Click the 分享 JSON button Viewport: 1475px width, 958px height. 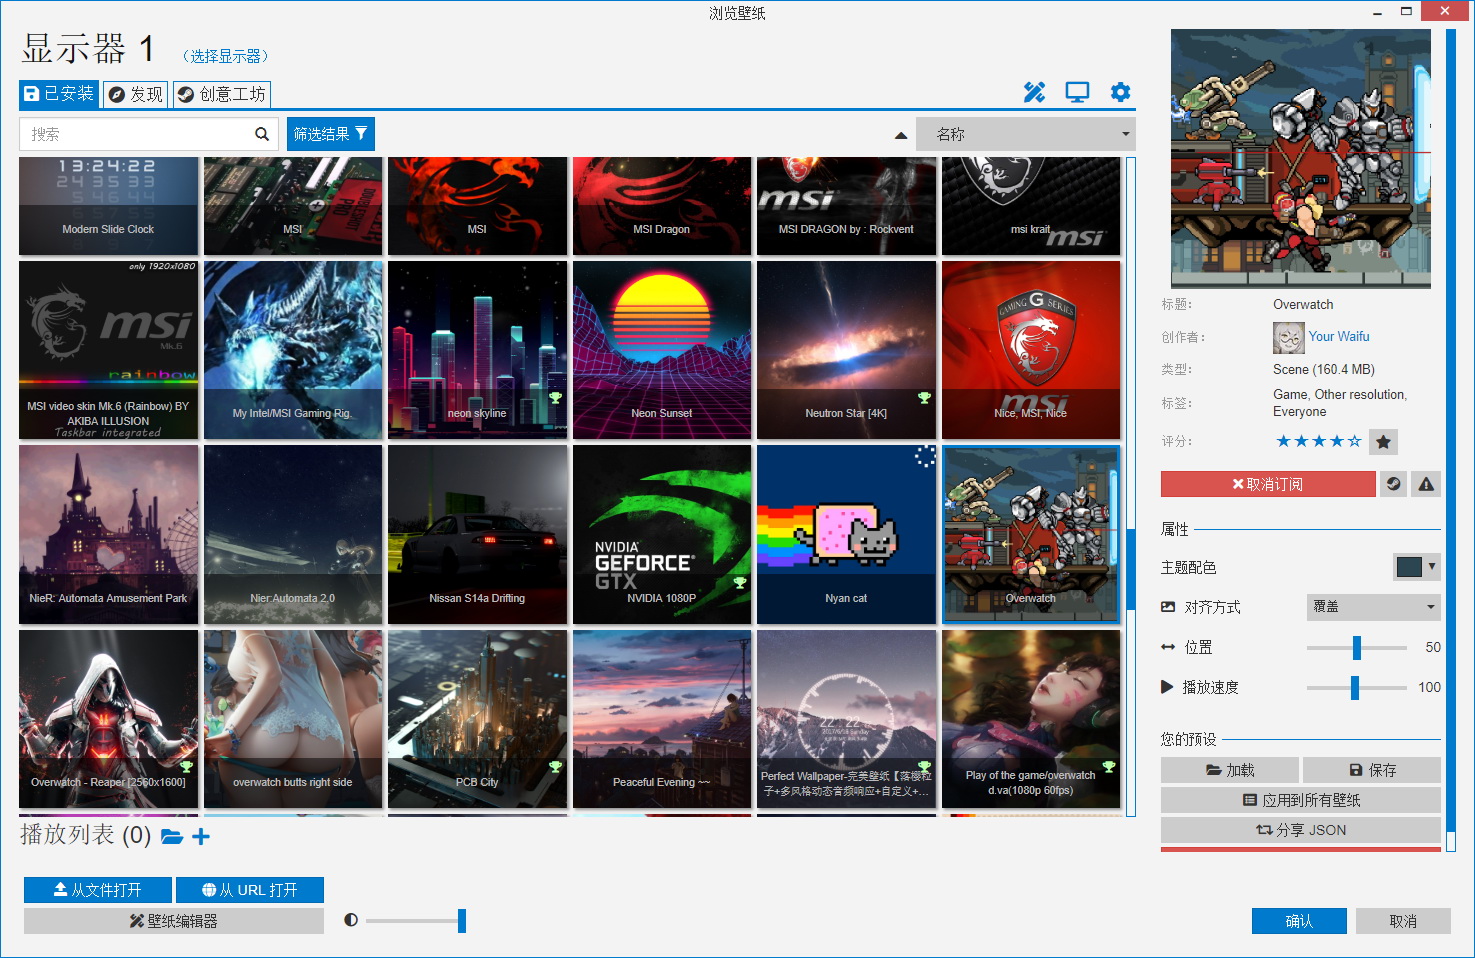point(1301,830)
